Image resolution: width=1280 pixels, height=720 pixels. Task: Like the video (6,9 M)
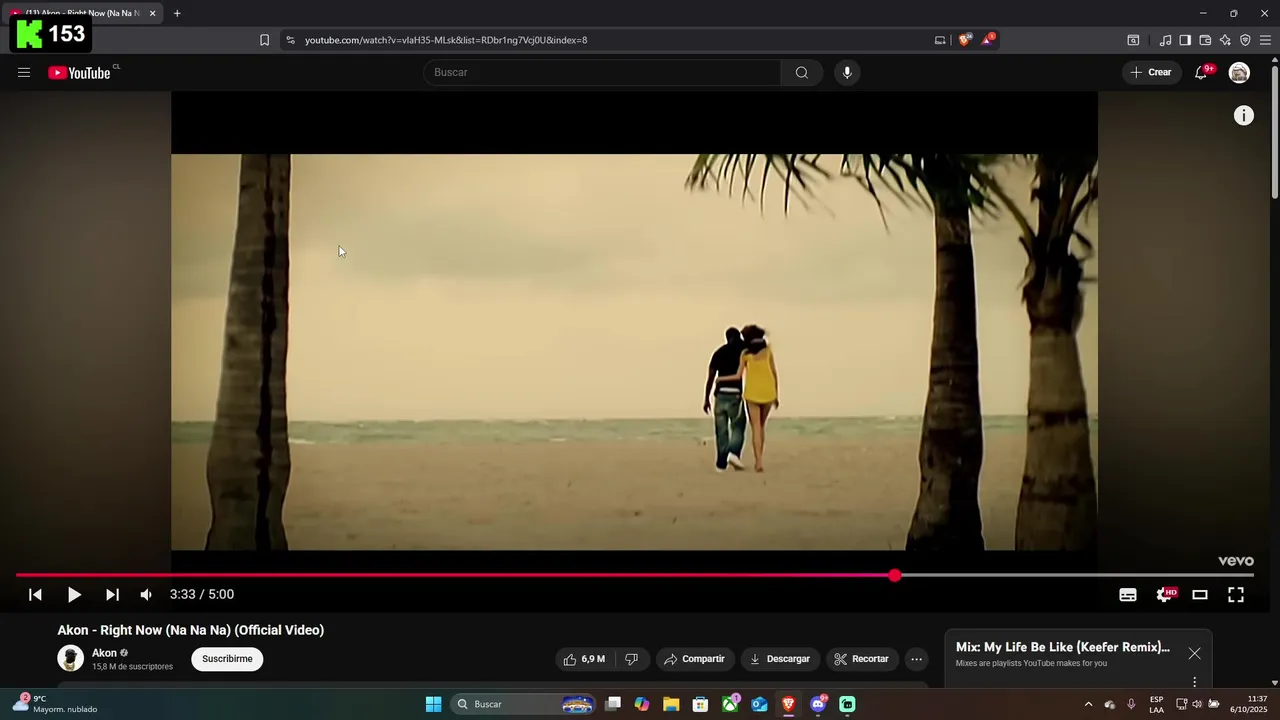click(x=584, y=659)
